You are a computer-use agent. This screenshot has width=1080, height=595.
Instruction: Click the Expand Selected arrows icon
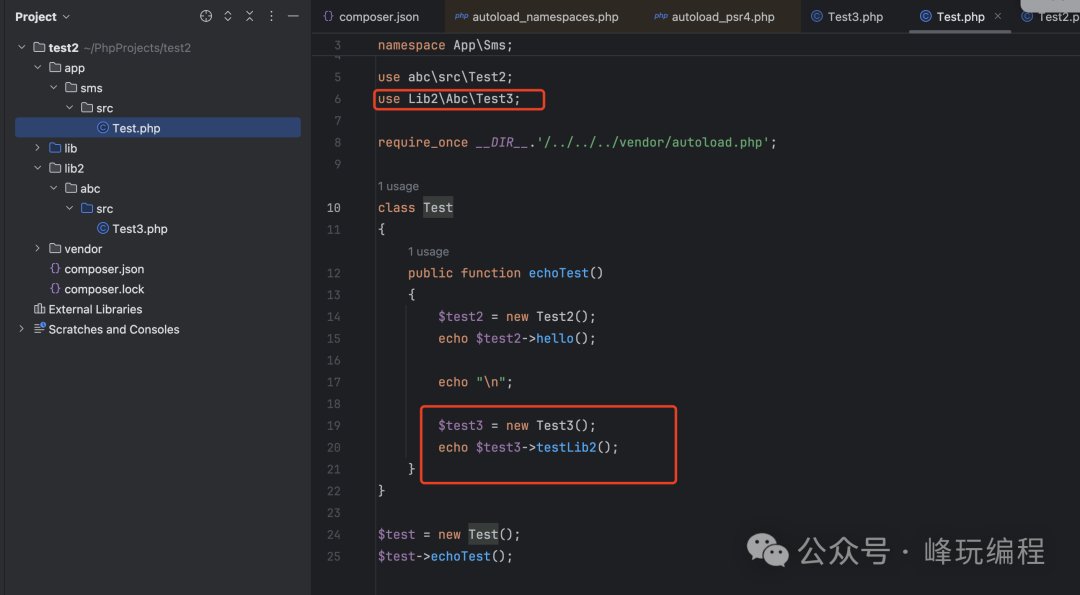[228, 16]
